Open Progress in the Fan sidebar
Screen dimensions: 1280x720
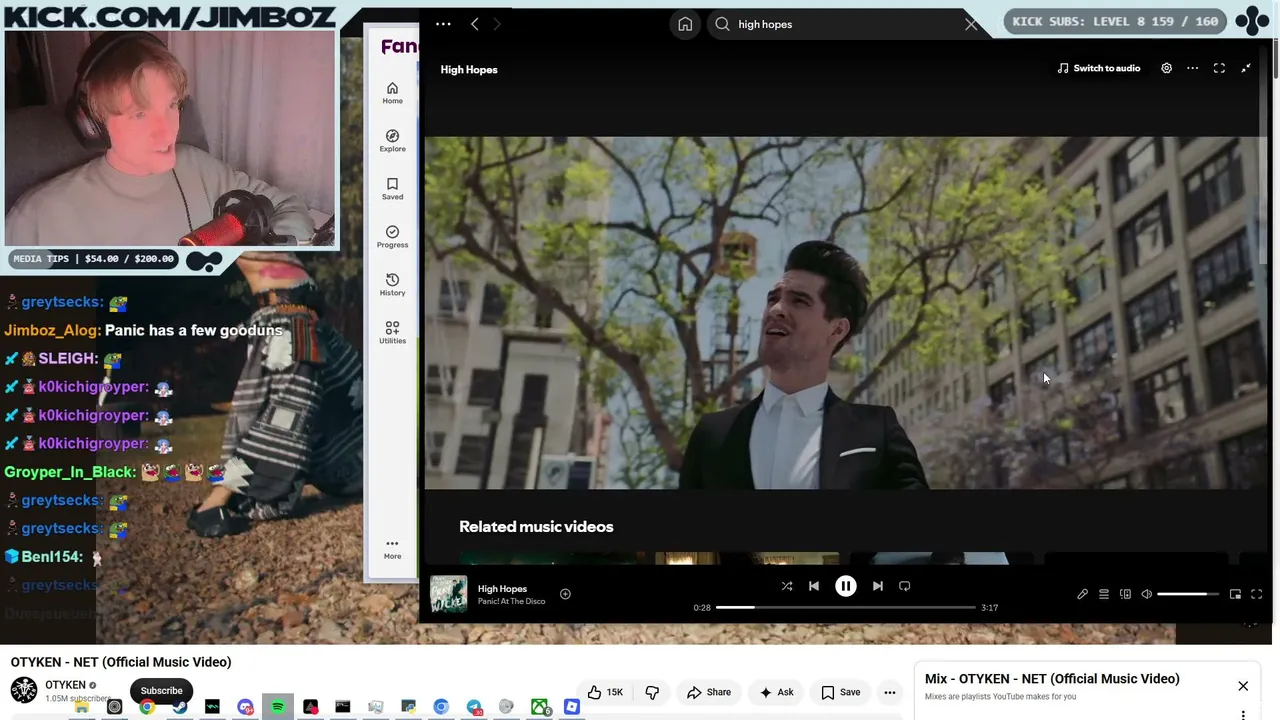[x=392, y=237]
